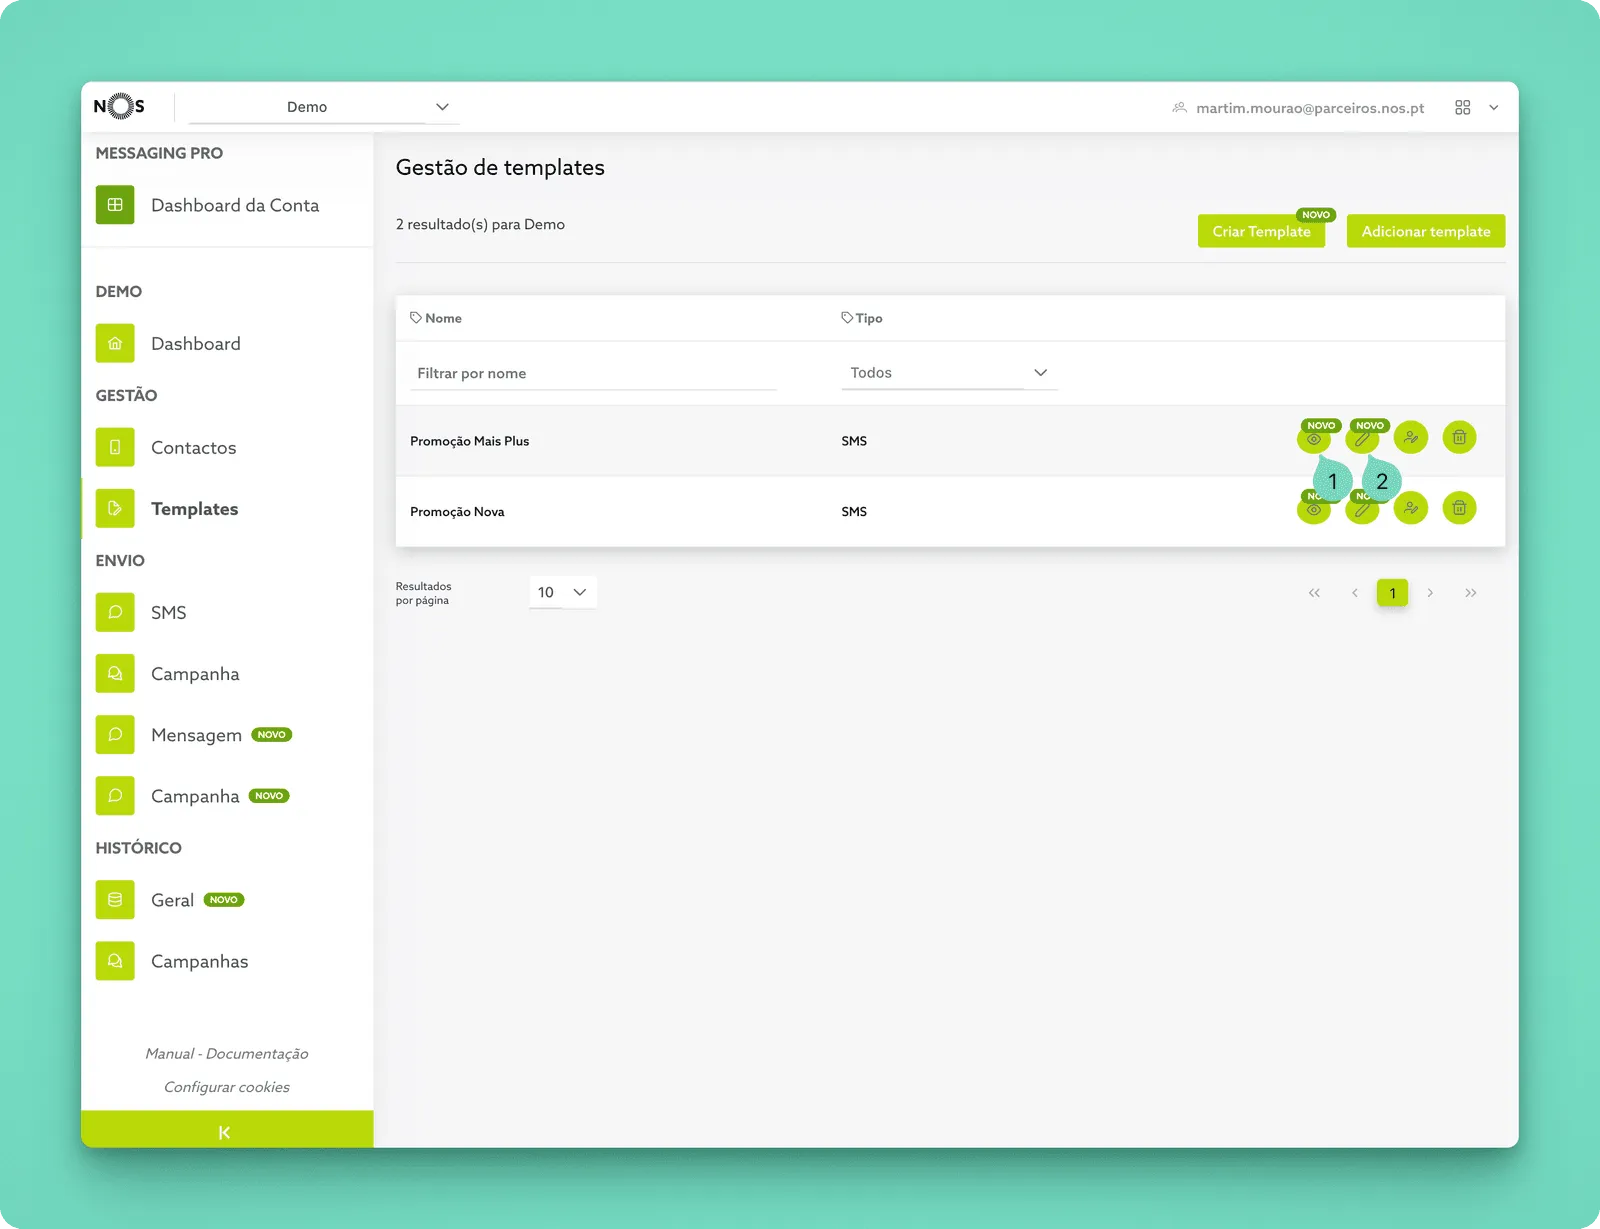Click Gestão de templates heading

pyautogui.click(x=500, y=168)
